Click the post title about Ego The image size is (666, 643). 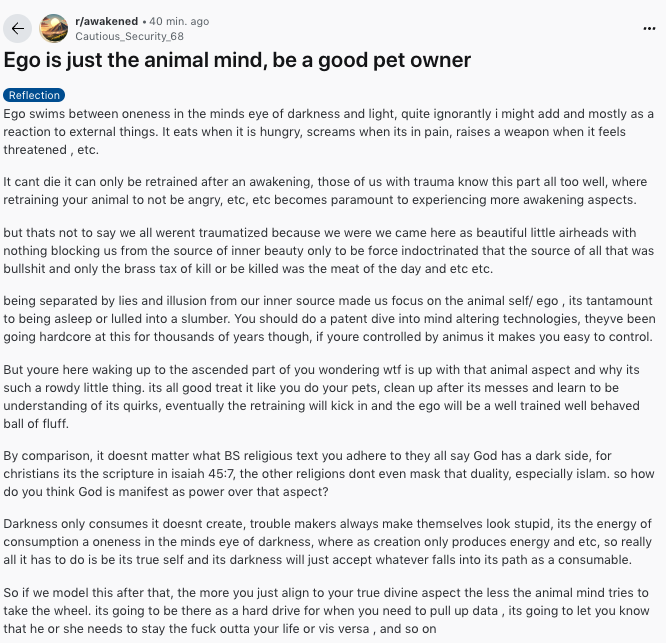click(237, 60)
